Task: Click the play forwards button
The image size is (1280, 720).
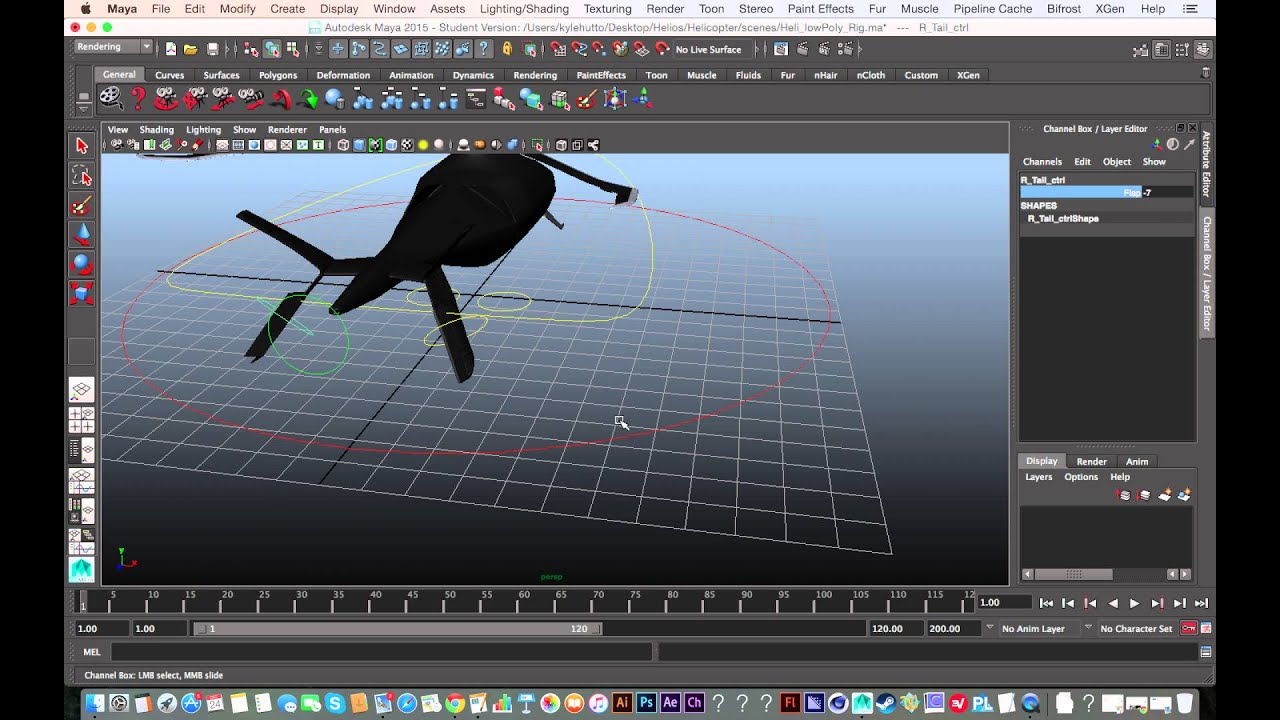Action: pos(1134,603)
